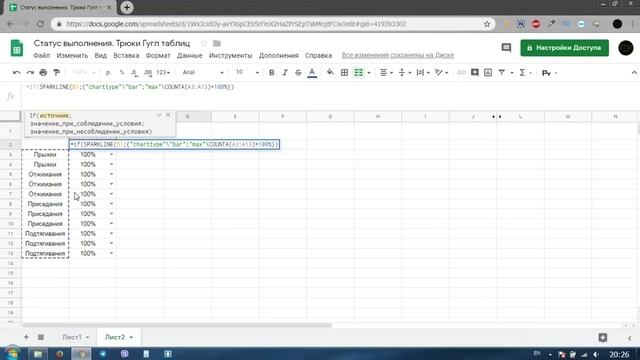Open the Вид menu
The image size is (640, 360).
tap(100, 56)
